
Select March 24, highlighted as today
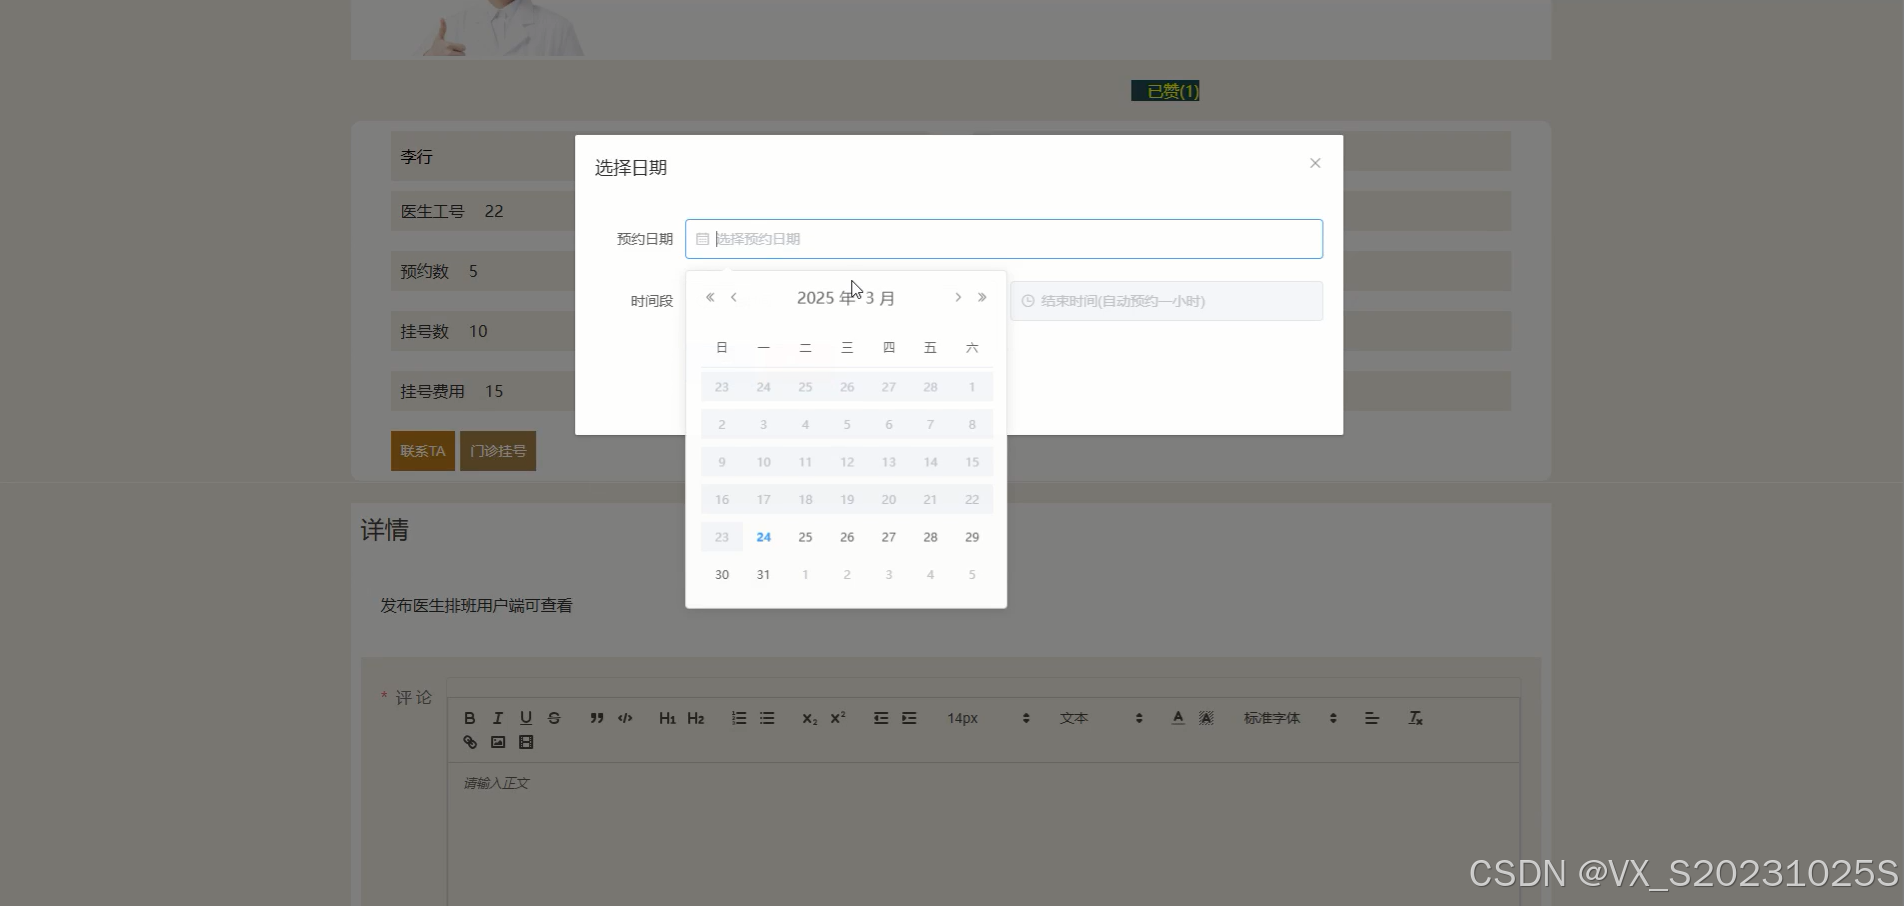(x=763, y=537)
